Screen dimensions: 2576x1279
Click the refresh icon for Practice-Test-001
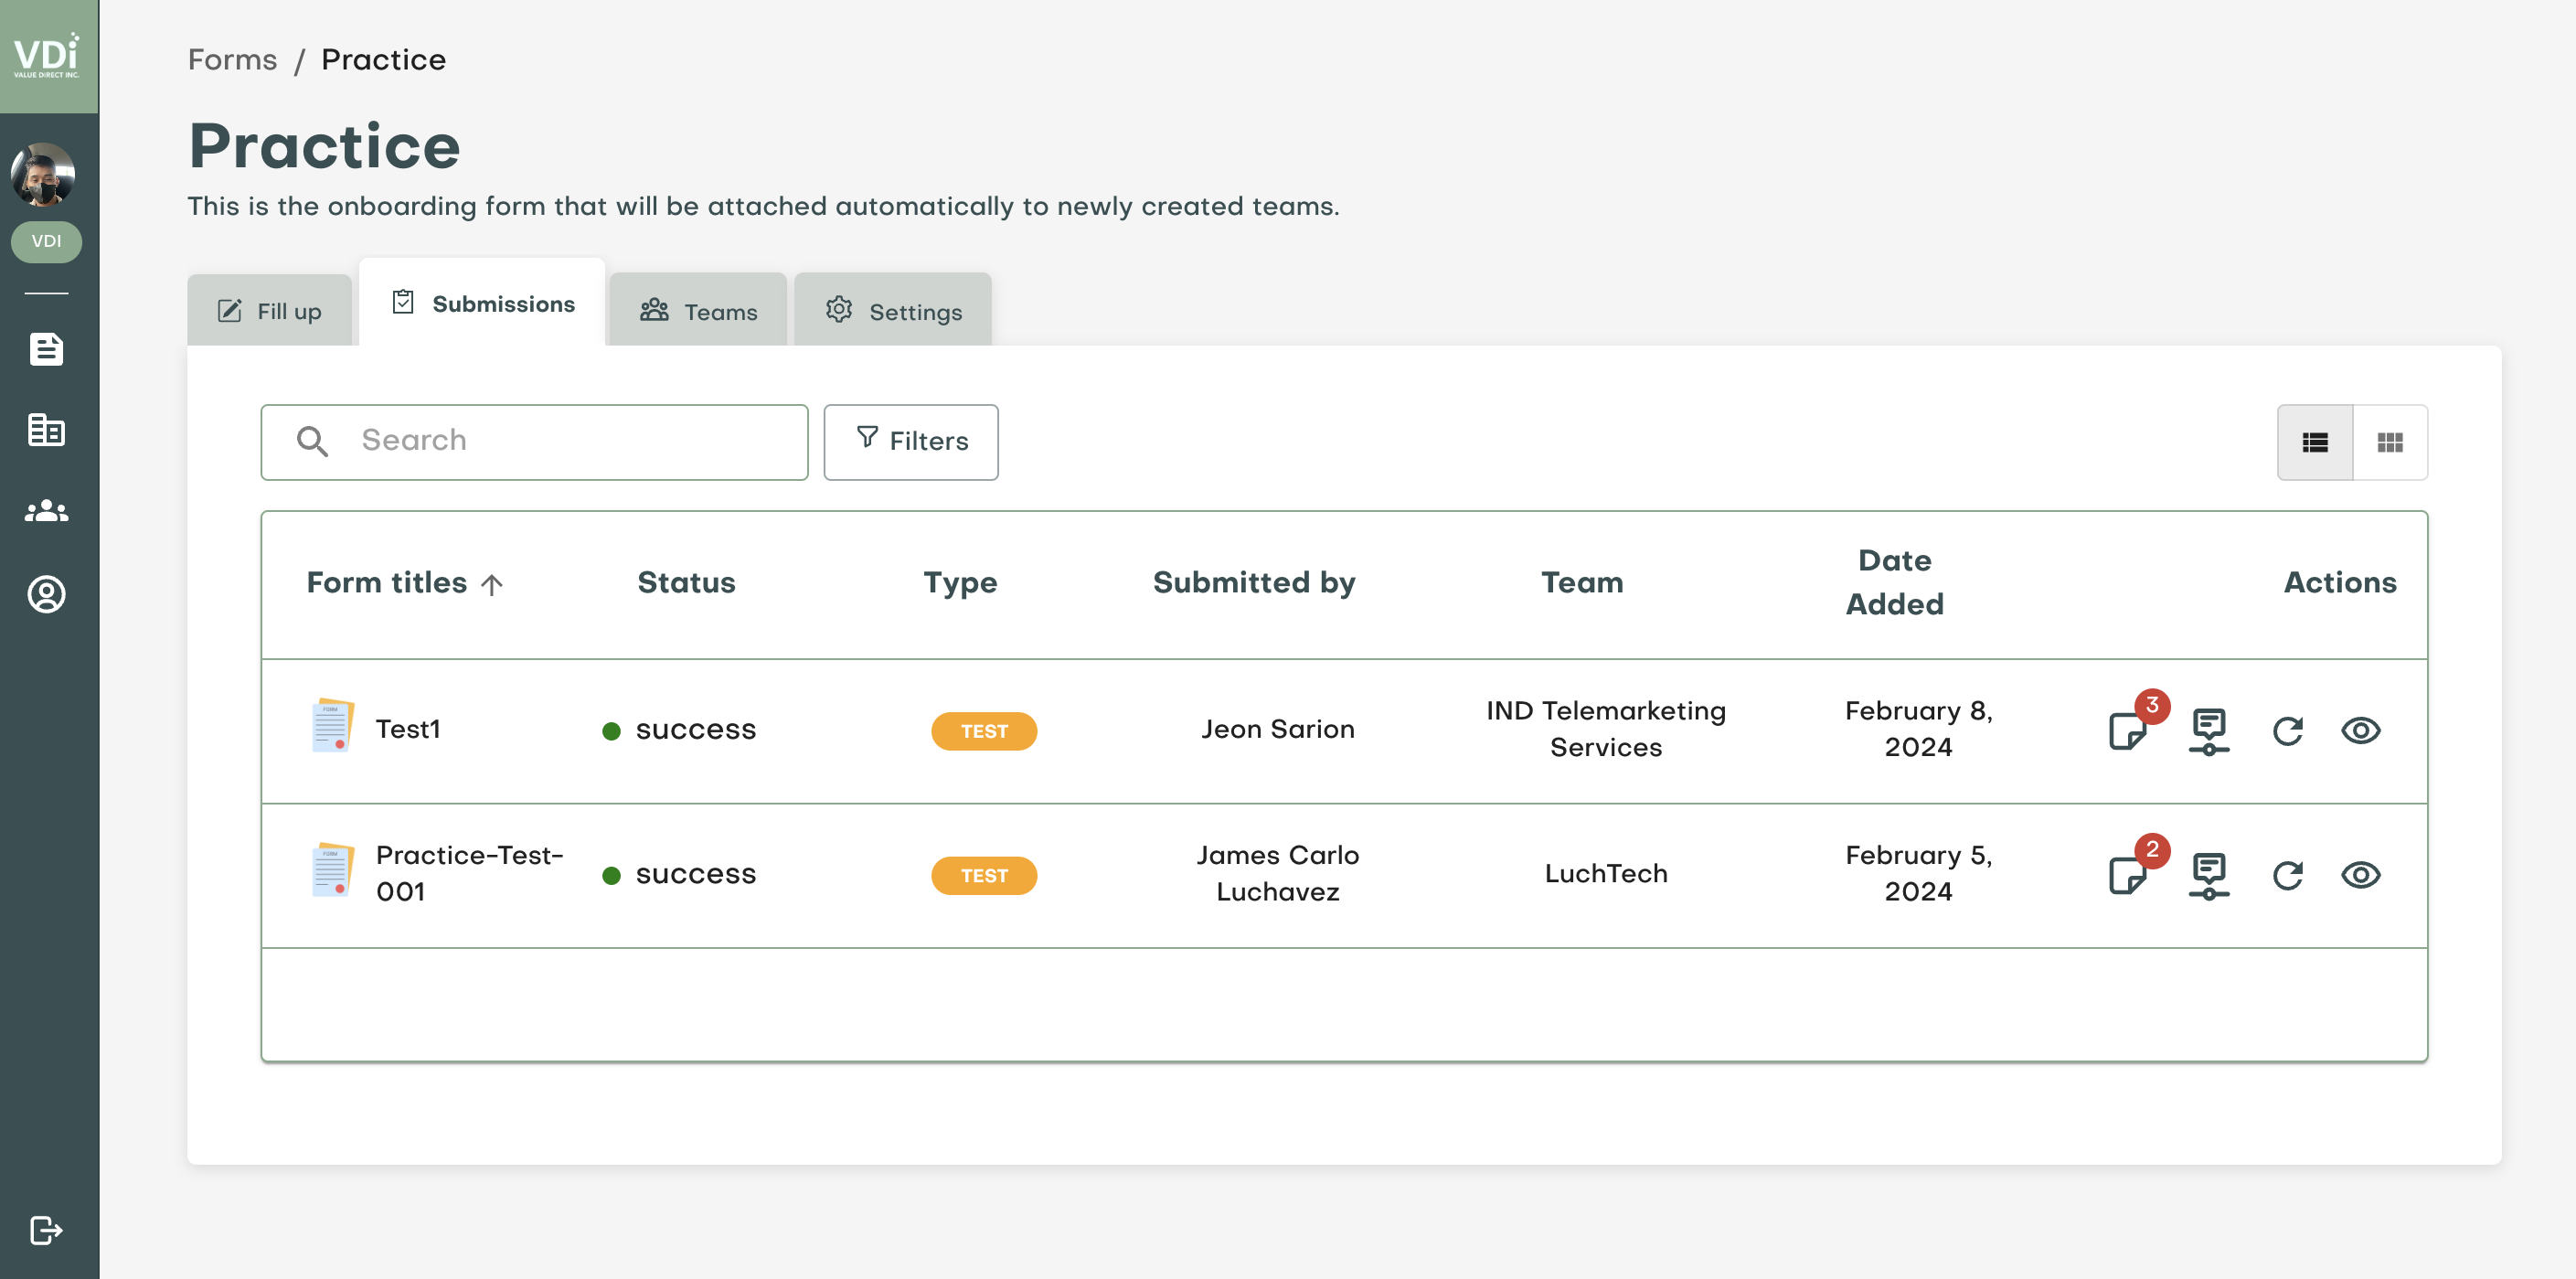point(2287,873)
